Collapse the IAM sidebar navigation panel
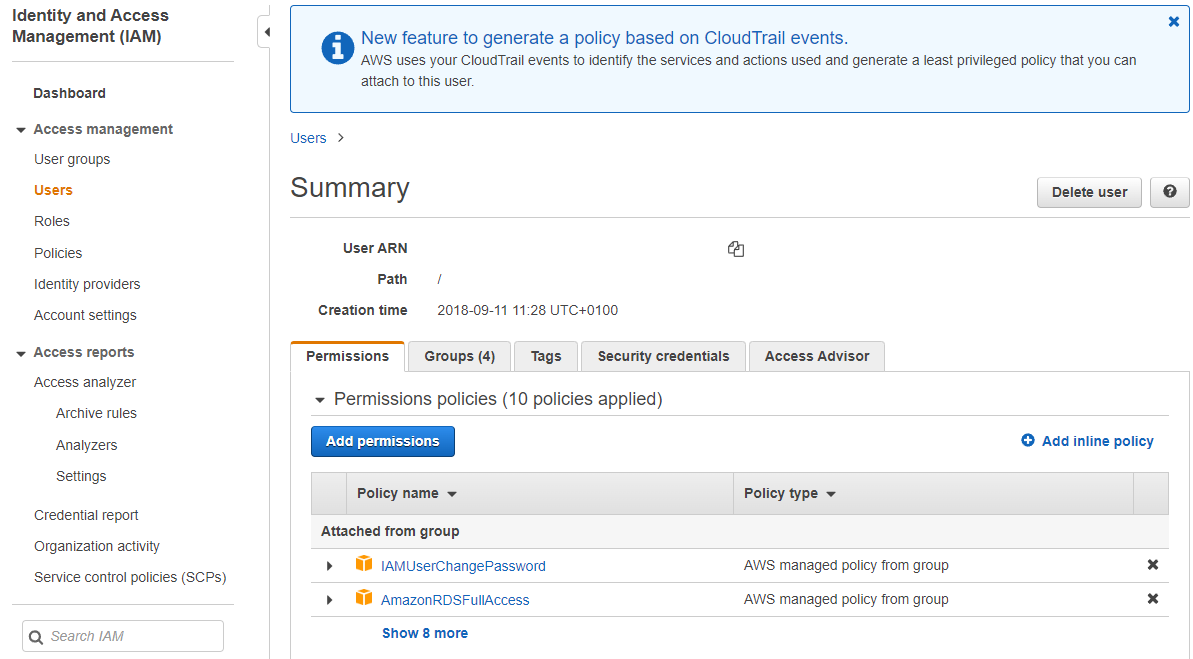Screen dimensions: 1193x659 (x=265, y=32)
